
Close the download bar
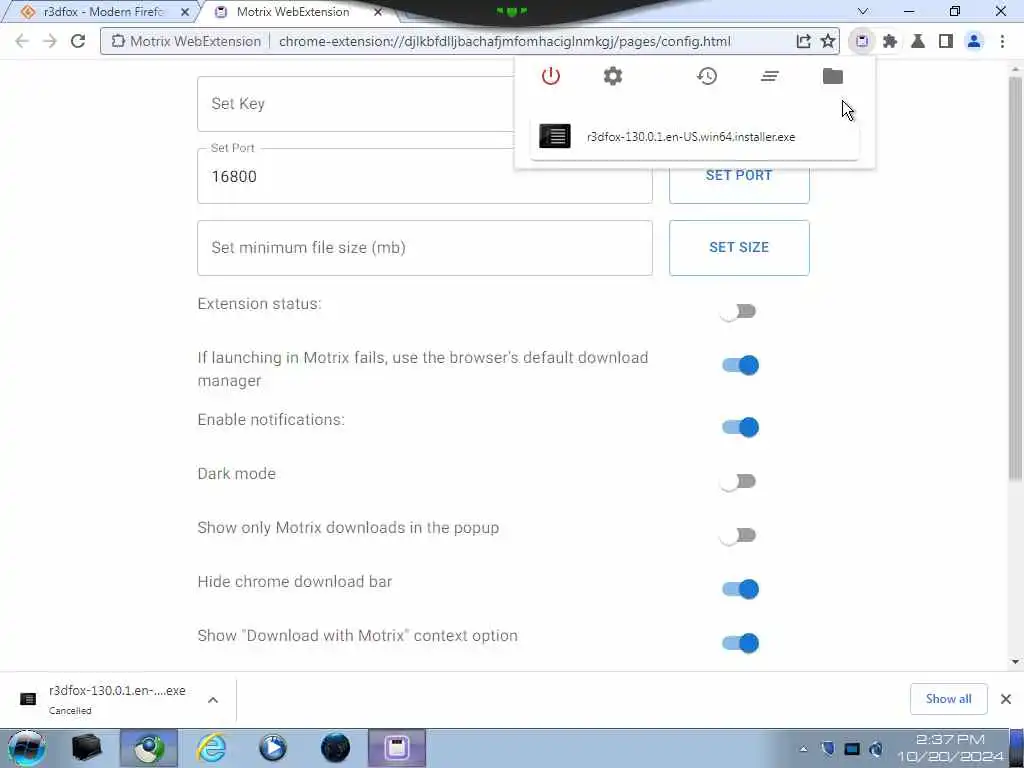pyautogui.click(x=1006, y=699)
